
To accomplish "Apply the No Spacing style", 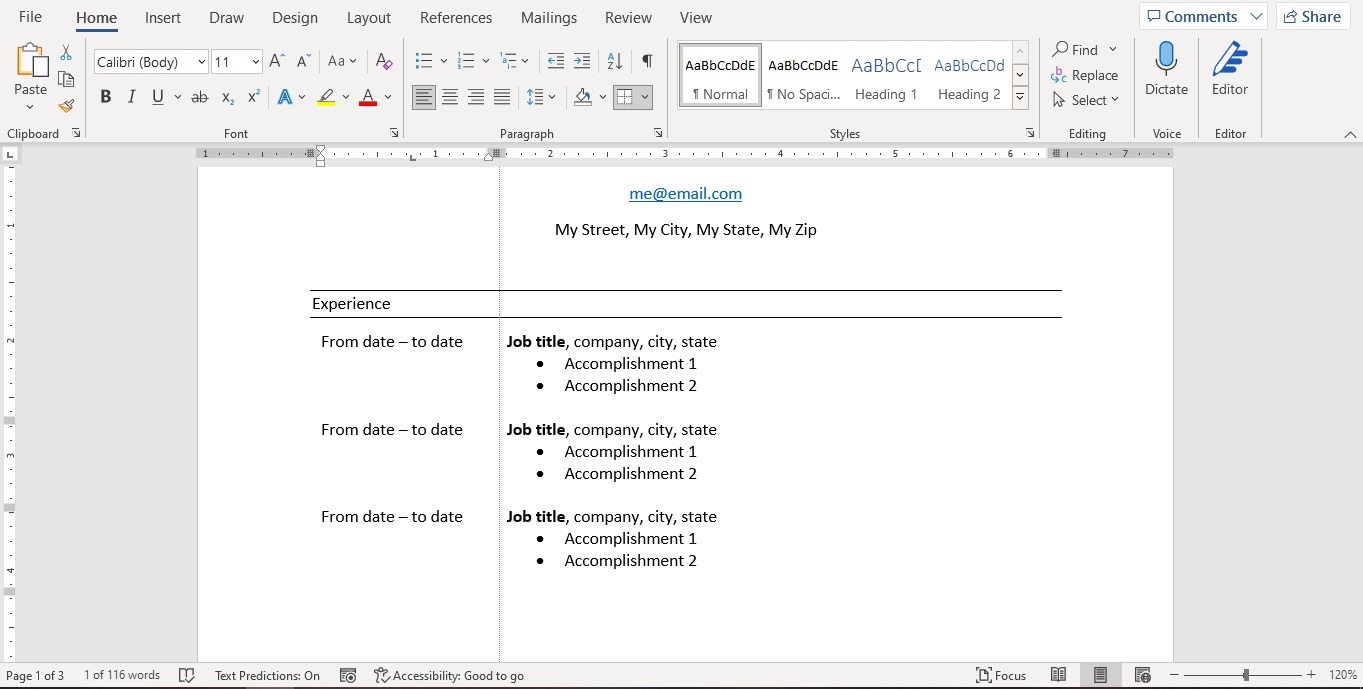I will [803, 76].
